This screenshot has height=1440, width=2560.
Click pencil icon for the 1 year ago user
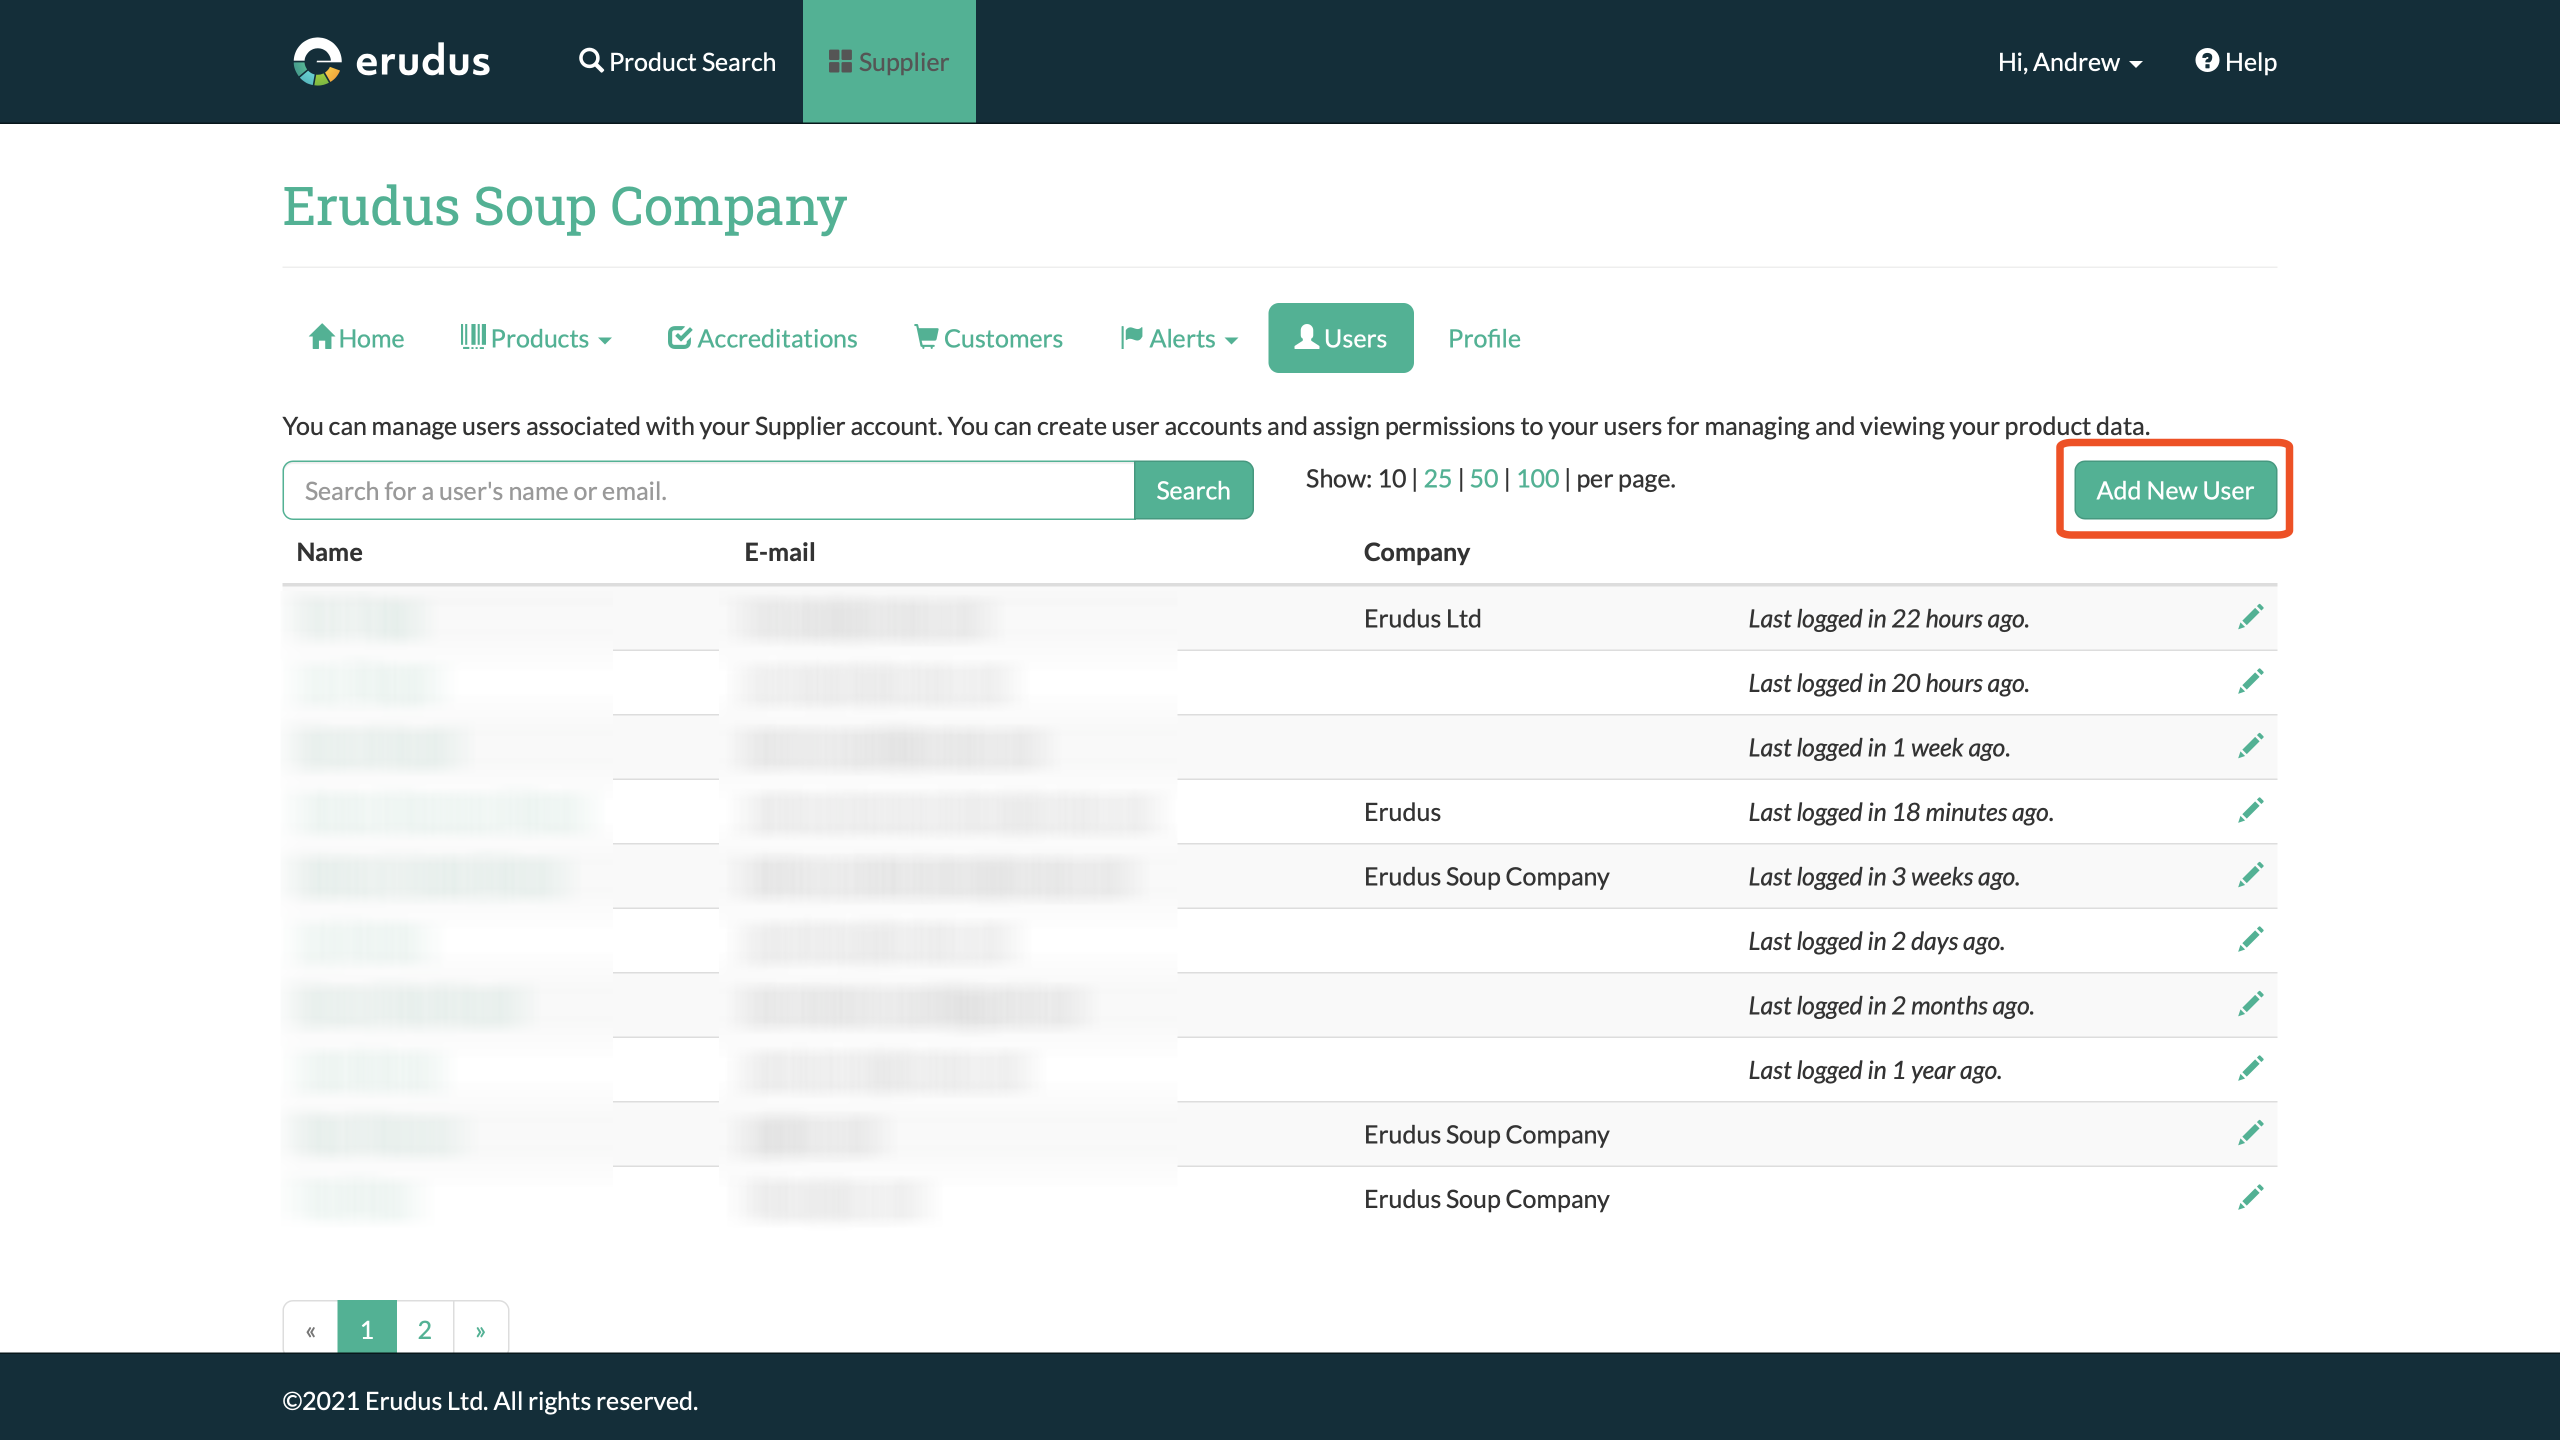point(2250,1069)
